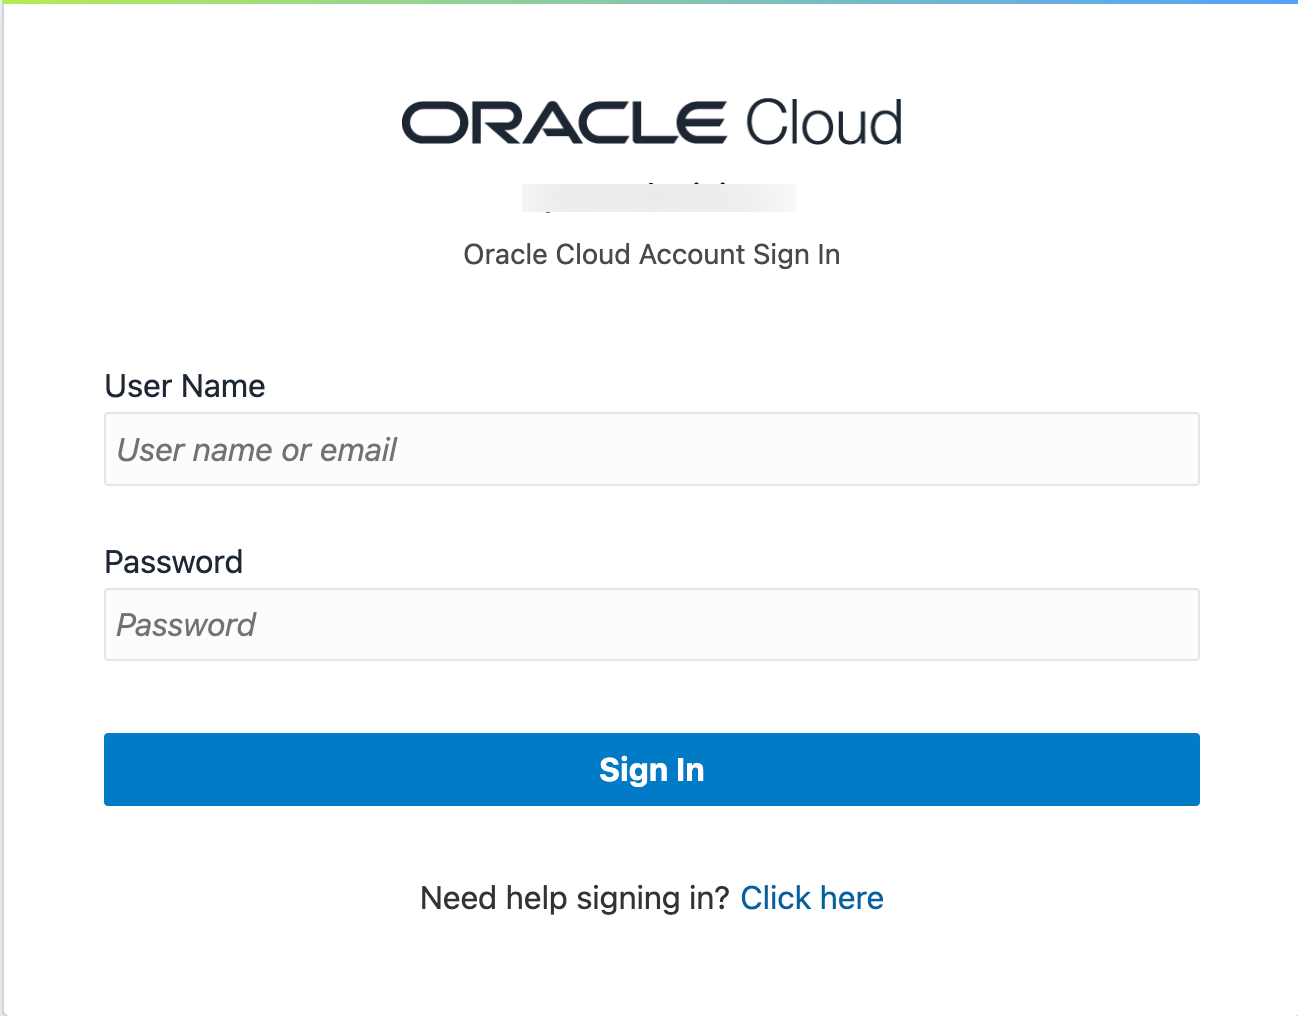Image resolution: width=1298 pixels, height=1016 pixels.
Task: Click the "Need help signing in?" text
Action: coord(574,898)
